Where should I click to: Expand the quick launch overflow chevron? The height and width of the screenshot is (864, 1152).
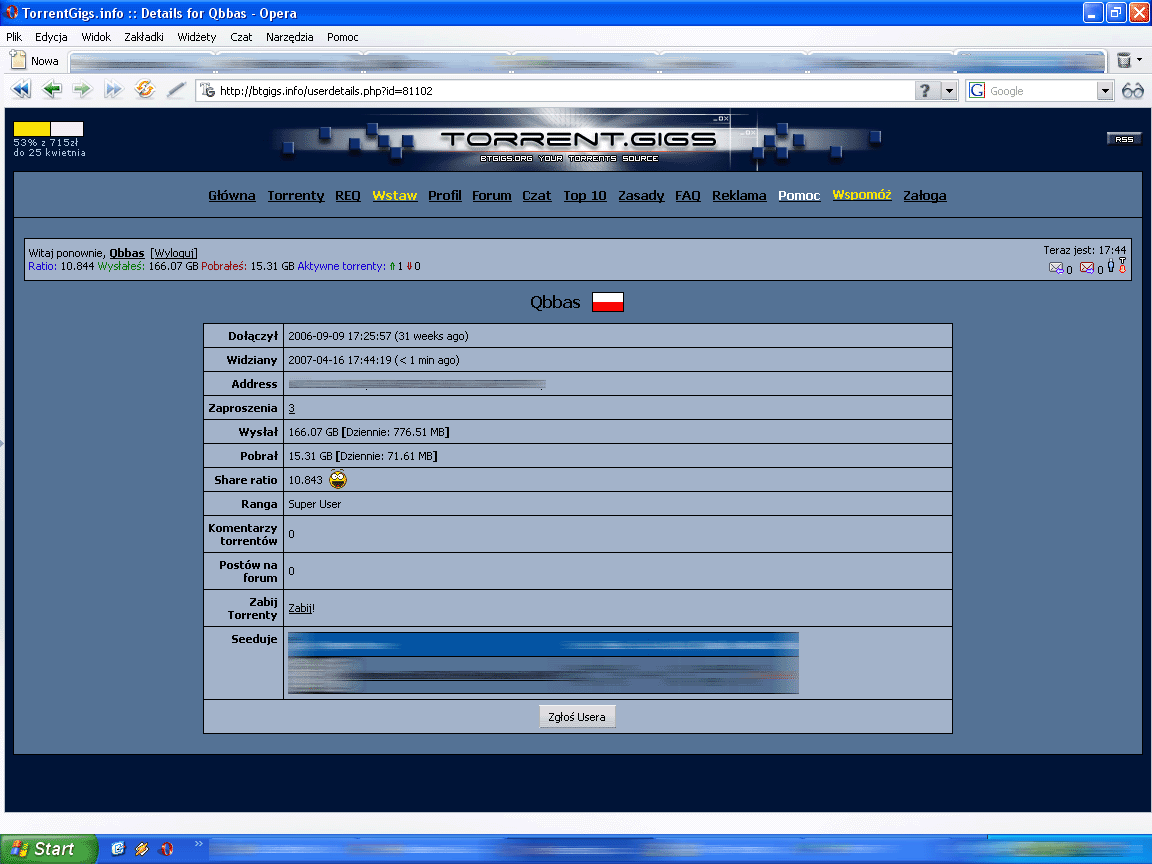198,843
